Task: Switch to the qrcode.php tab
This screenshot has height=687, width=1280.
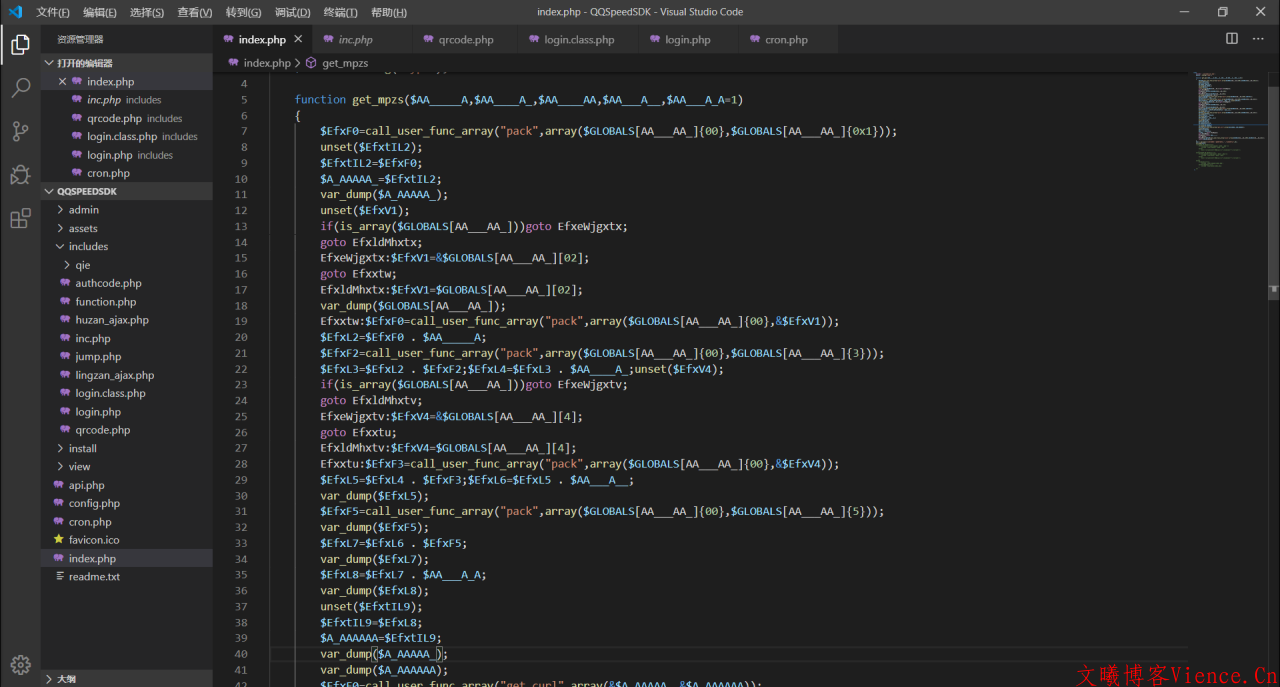Action: 465,40
